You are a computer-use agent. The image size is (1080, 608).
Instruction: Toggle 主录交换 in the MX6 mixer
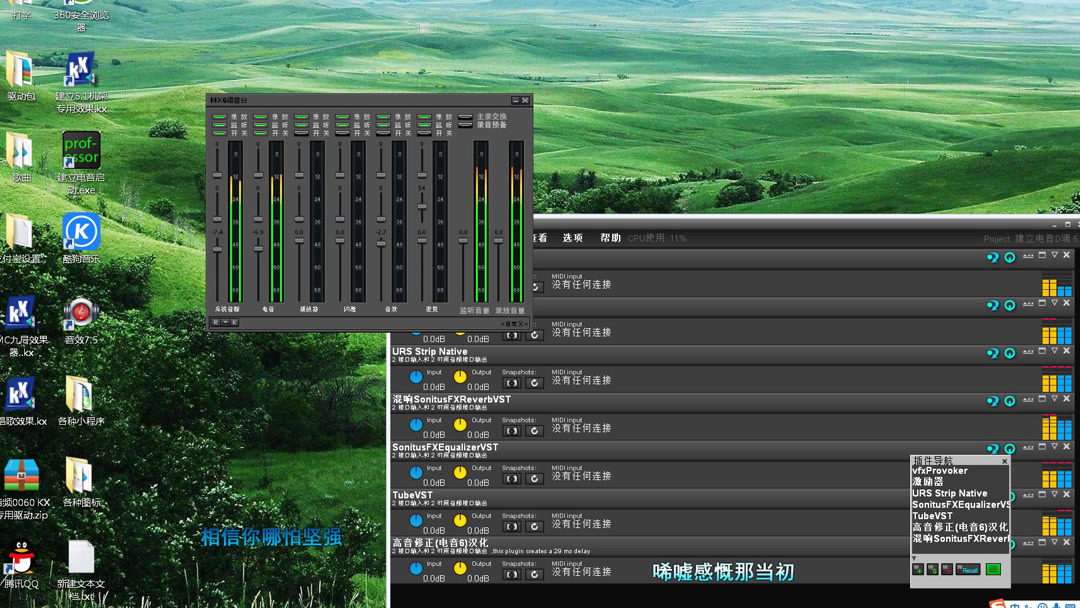[x=466, y=116]
